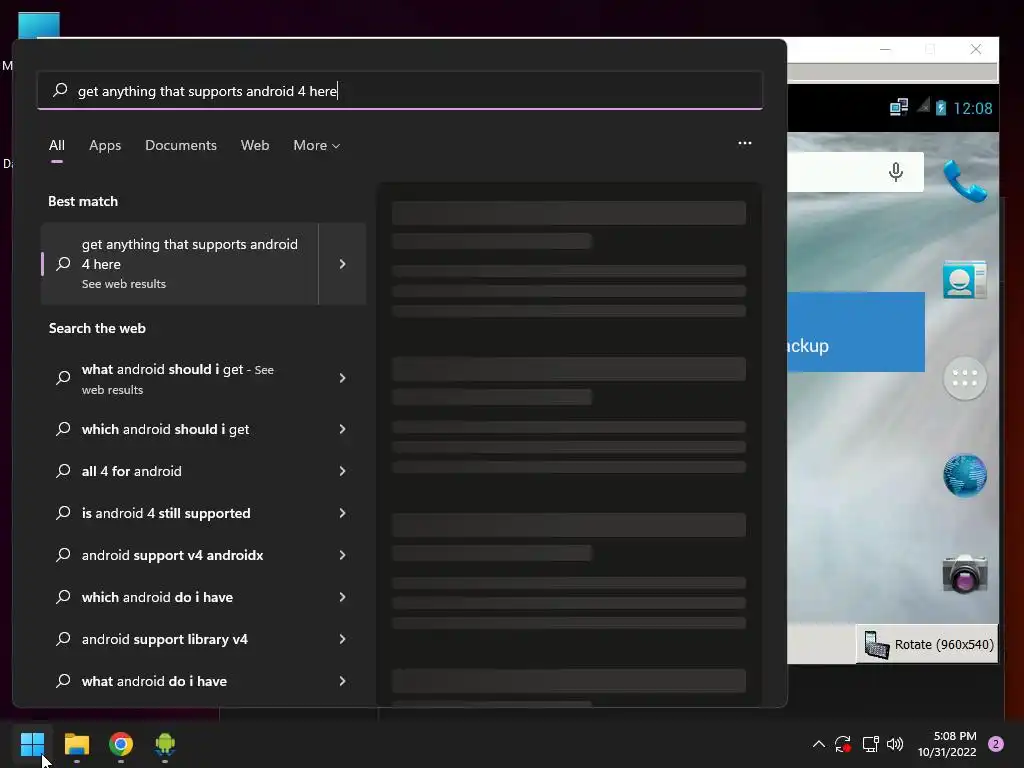Open the network tray icon
This screenshot has width=1024, height=768.
tap(870, 744)
